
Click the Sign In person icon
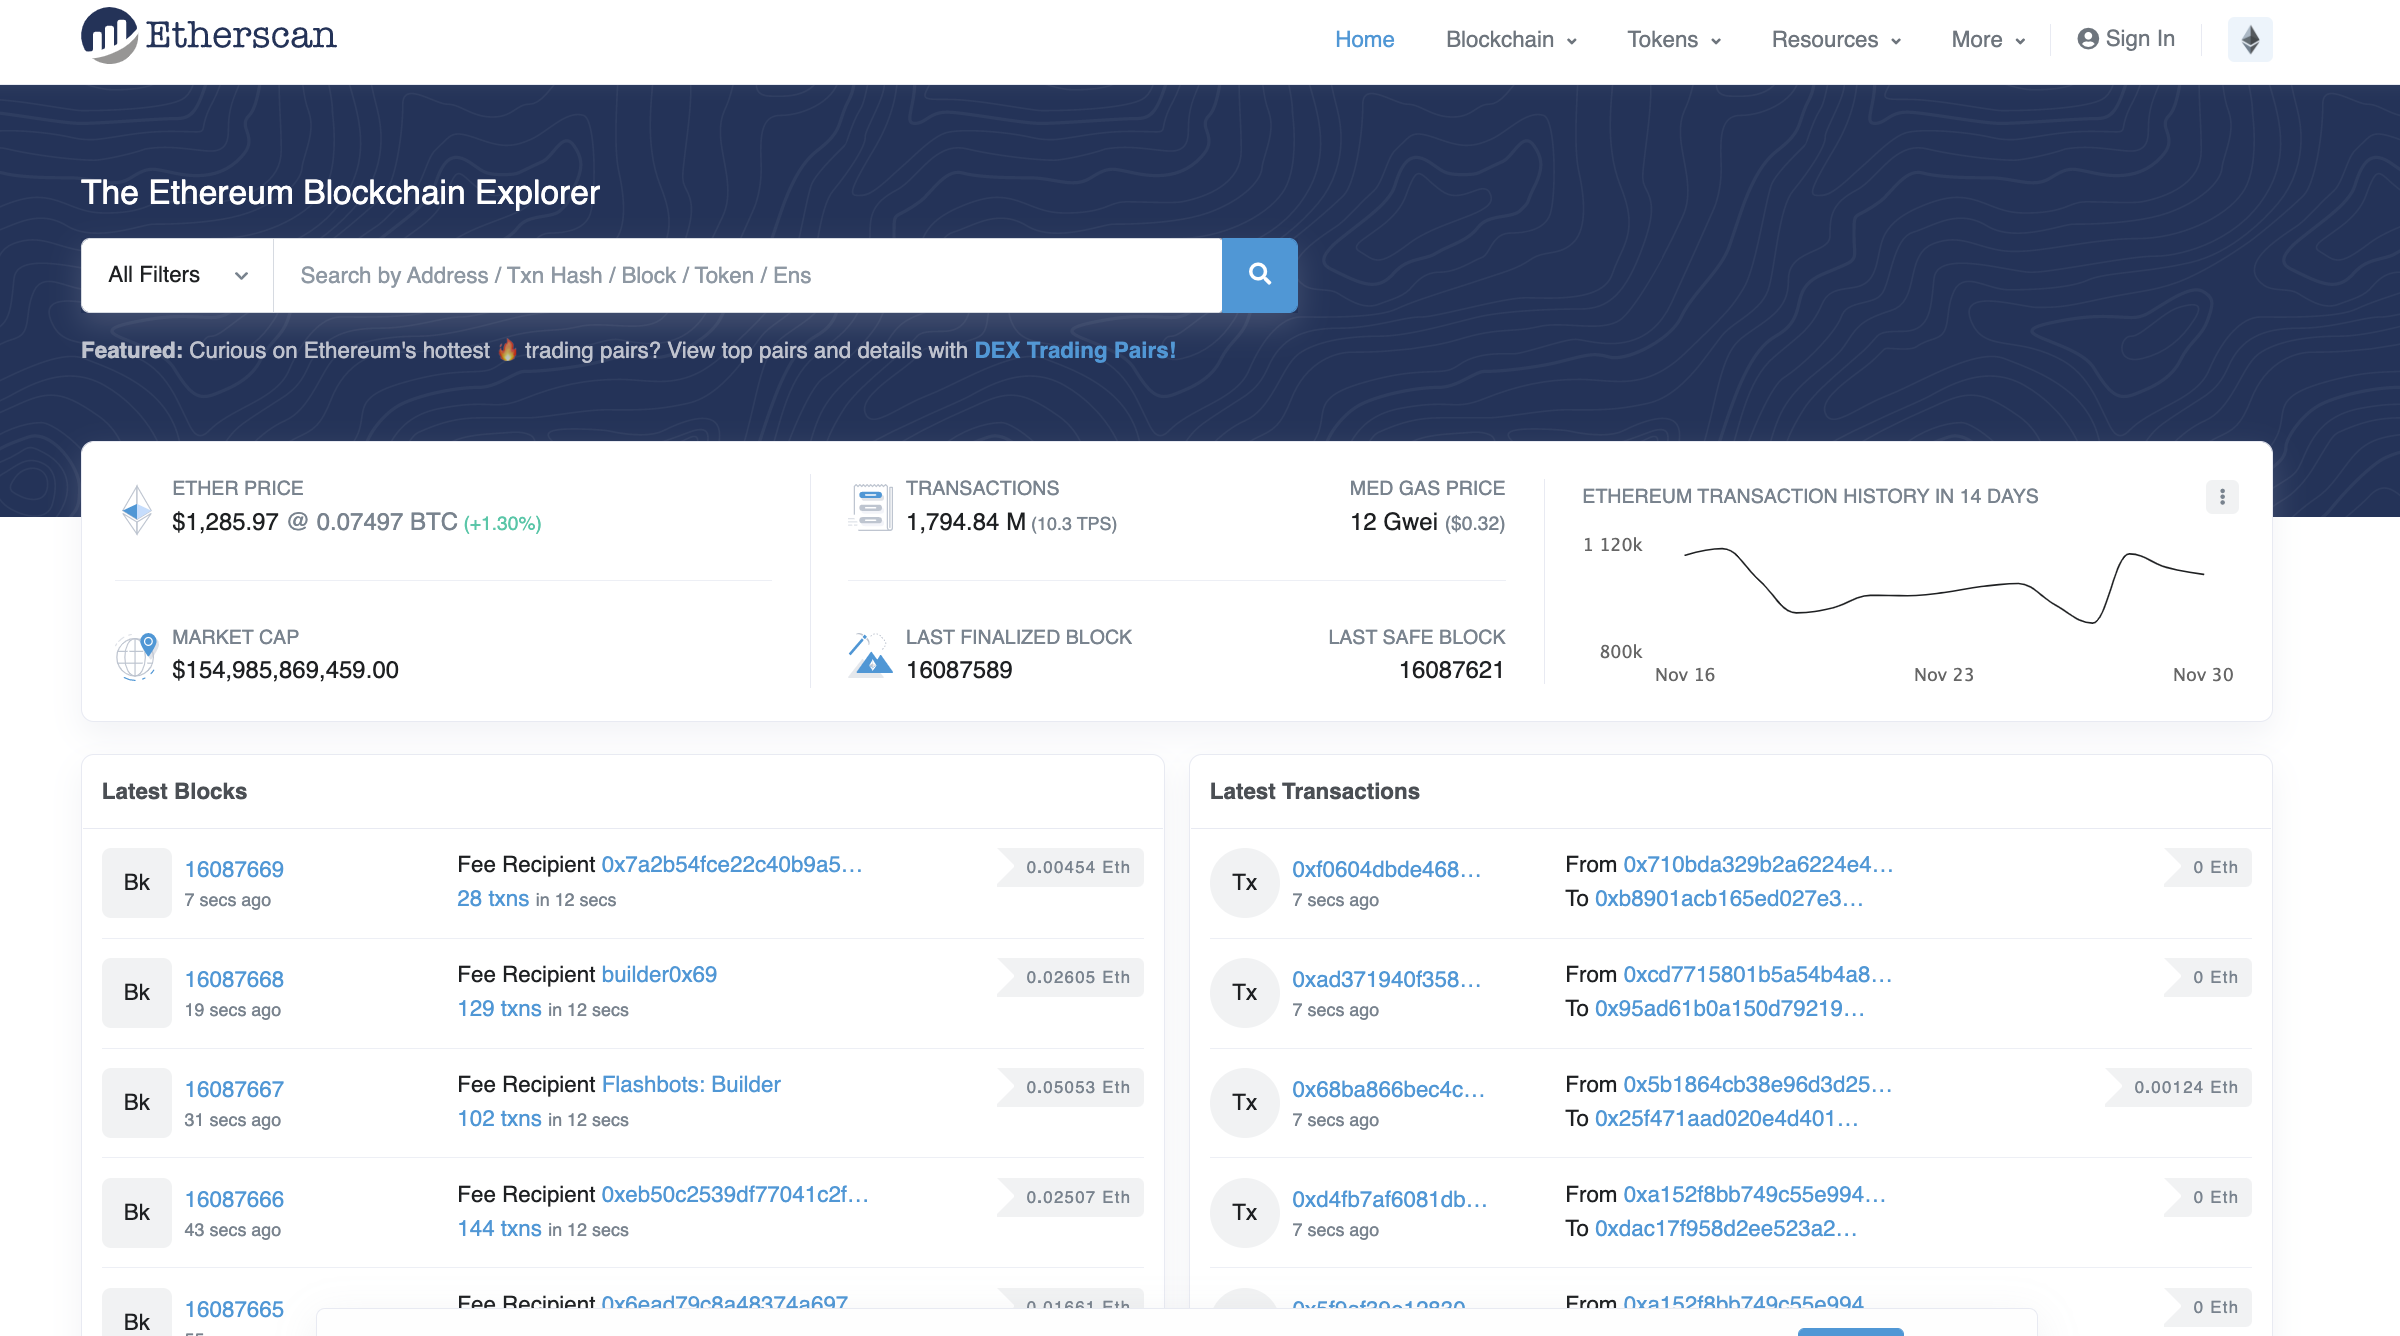tap(2086, 38)
